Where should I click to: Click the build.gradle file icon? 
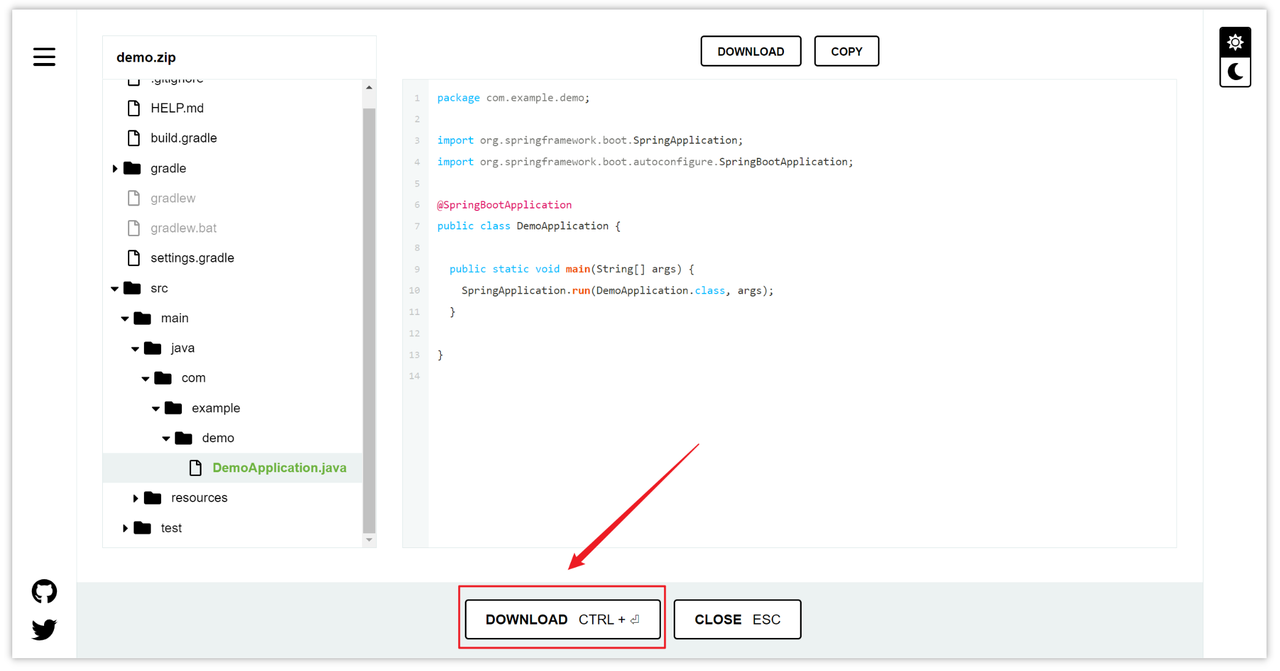tap(133, 138)
